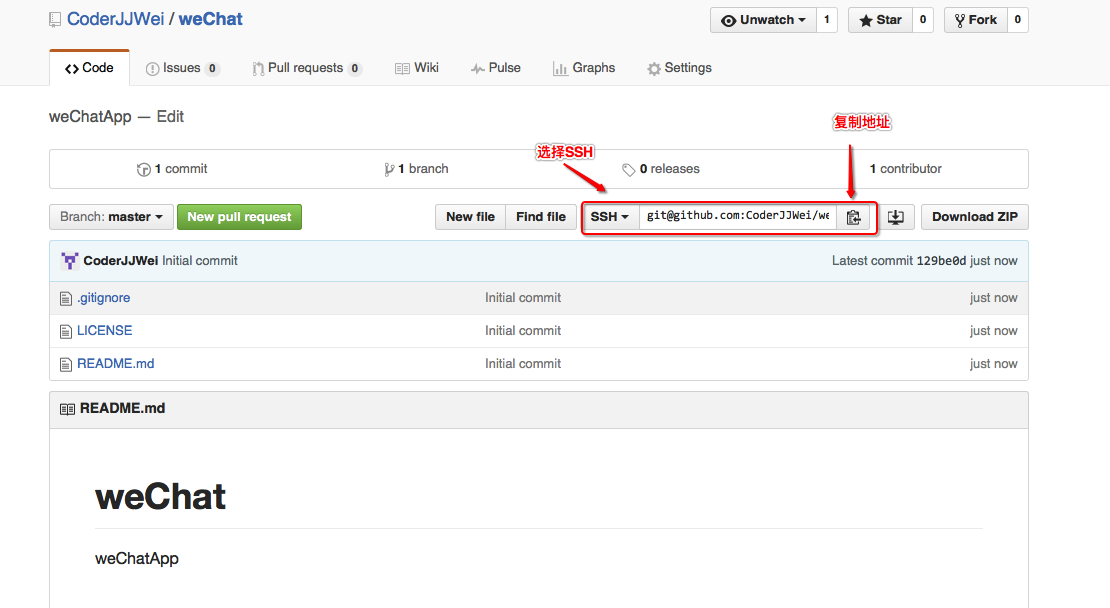Click the Find file button
1110x608 pixels.
541,217
